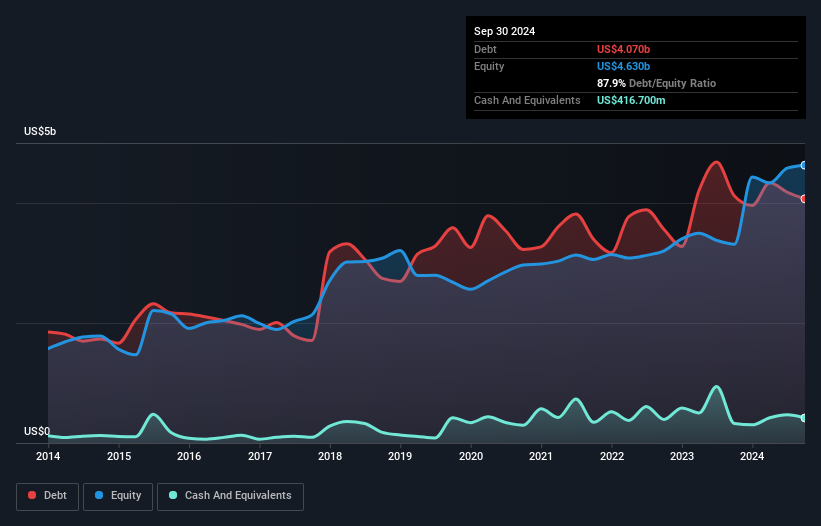821x526 pixels.
Task: Select the 2021 x-axis label
Action: pyautogui.click(x=541, y=456)
